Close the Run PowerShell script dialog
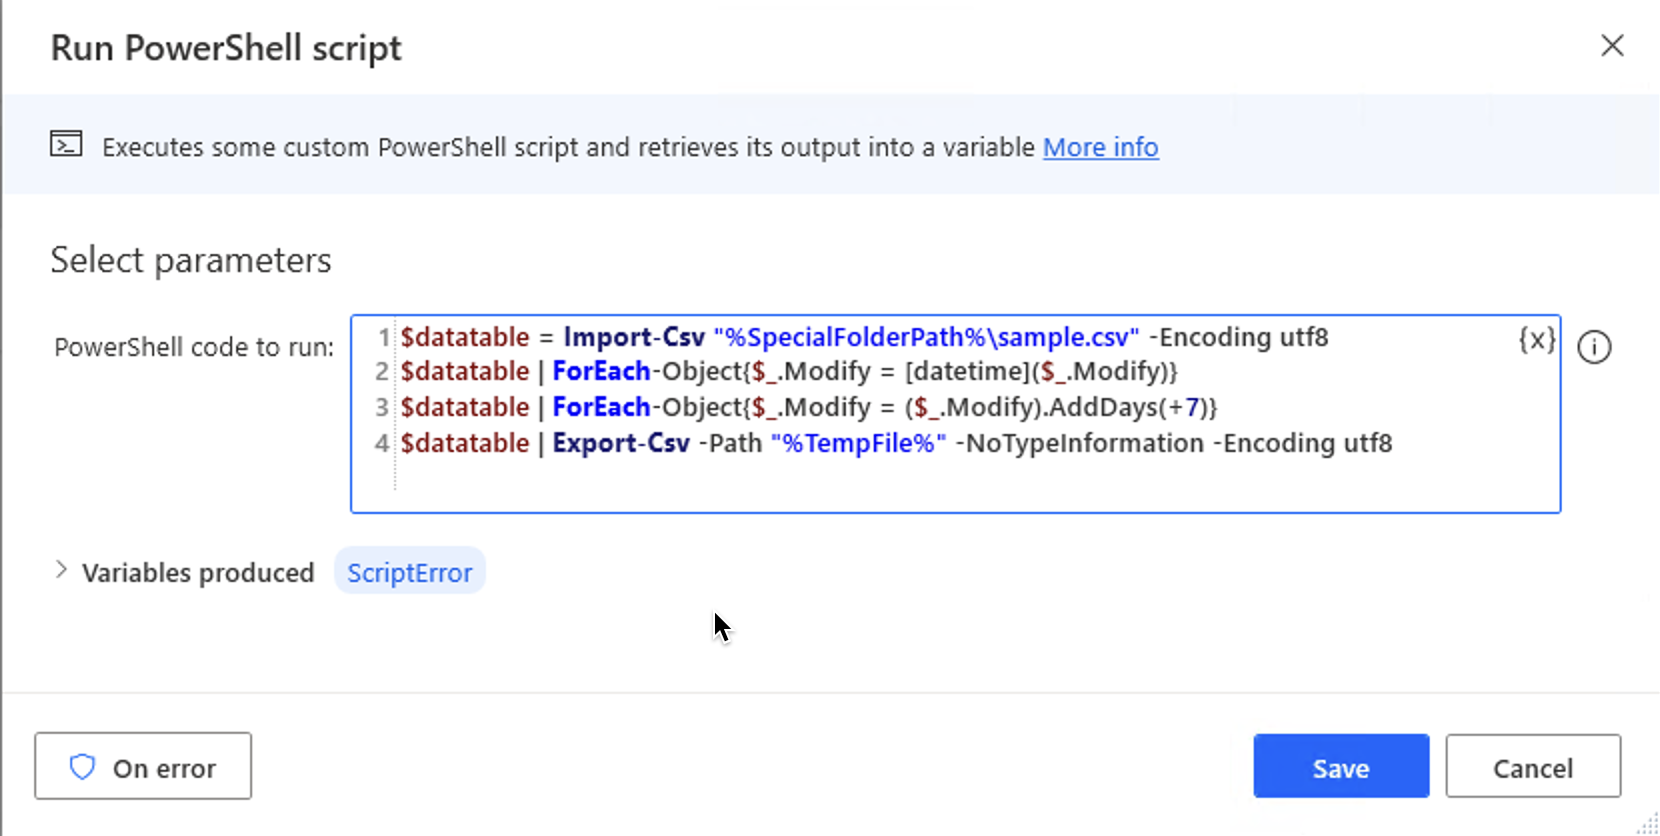This screenshot has width=1660, height=836. tap(1612, 46)
